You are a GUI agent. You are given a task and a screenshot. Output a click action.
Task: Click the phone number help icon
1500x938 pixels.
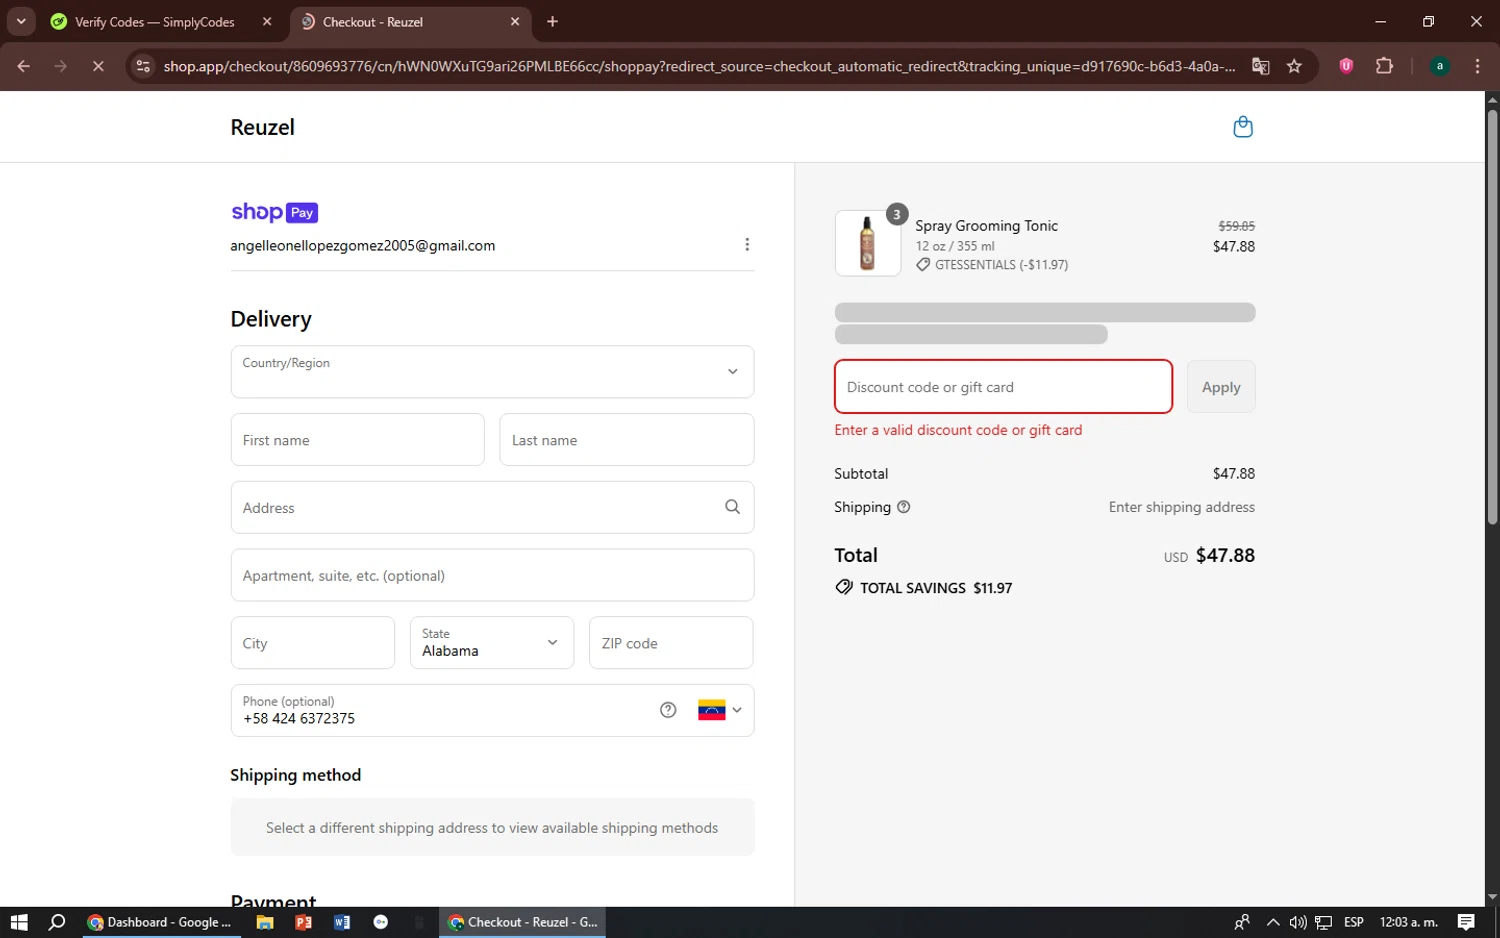[668, 710]
